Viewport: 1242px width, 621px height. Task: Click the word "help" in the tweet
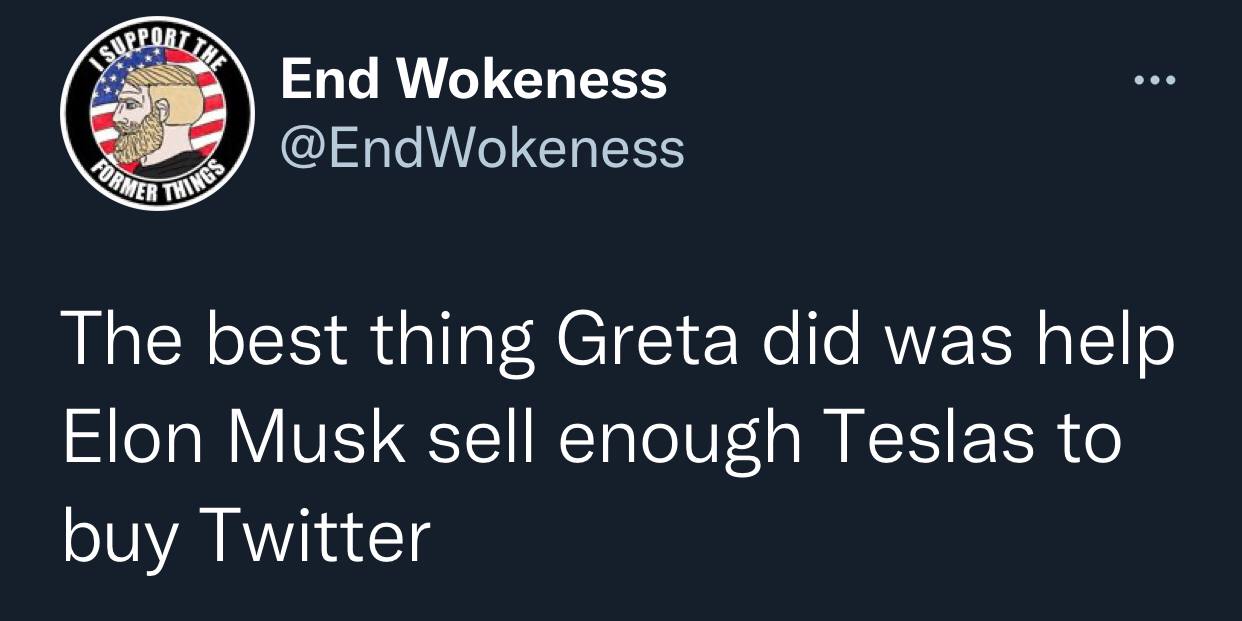1116,341
